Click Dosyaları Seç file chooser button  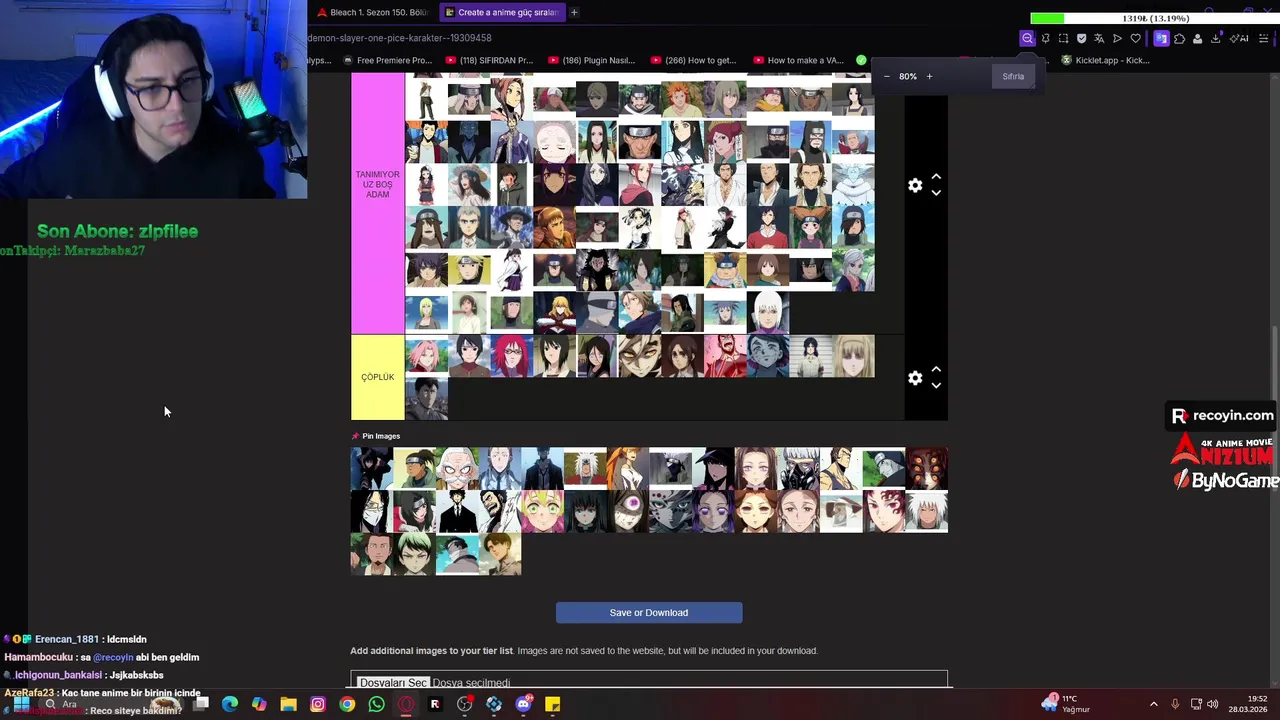coord(393,682)
